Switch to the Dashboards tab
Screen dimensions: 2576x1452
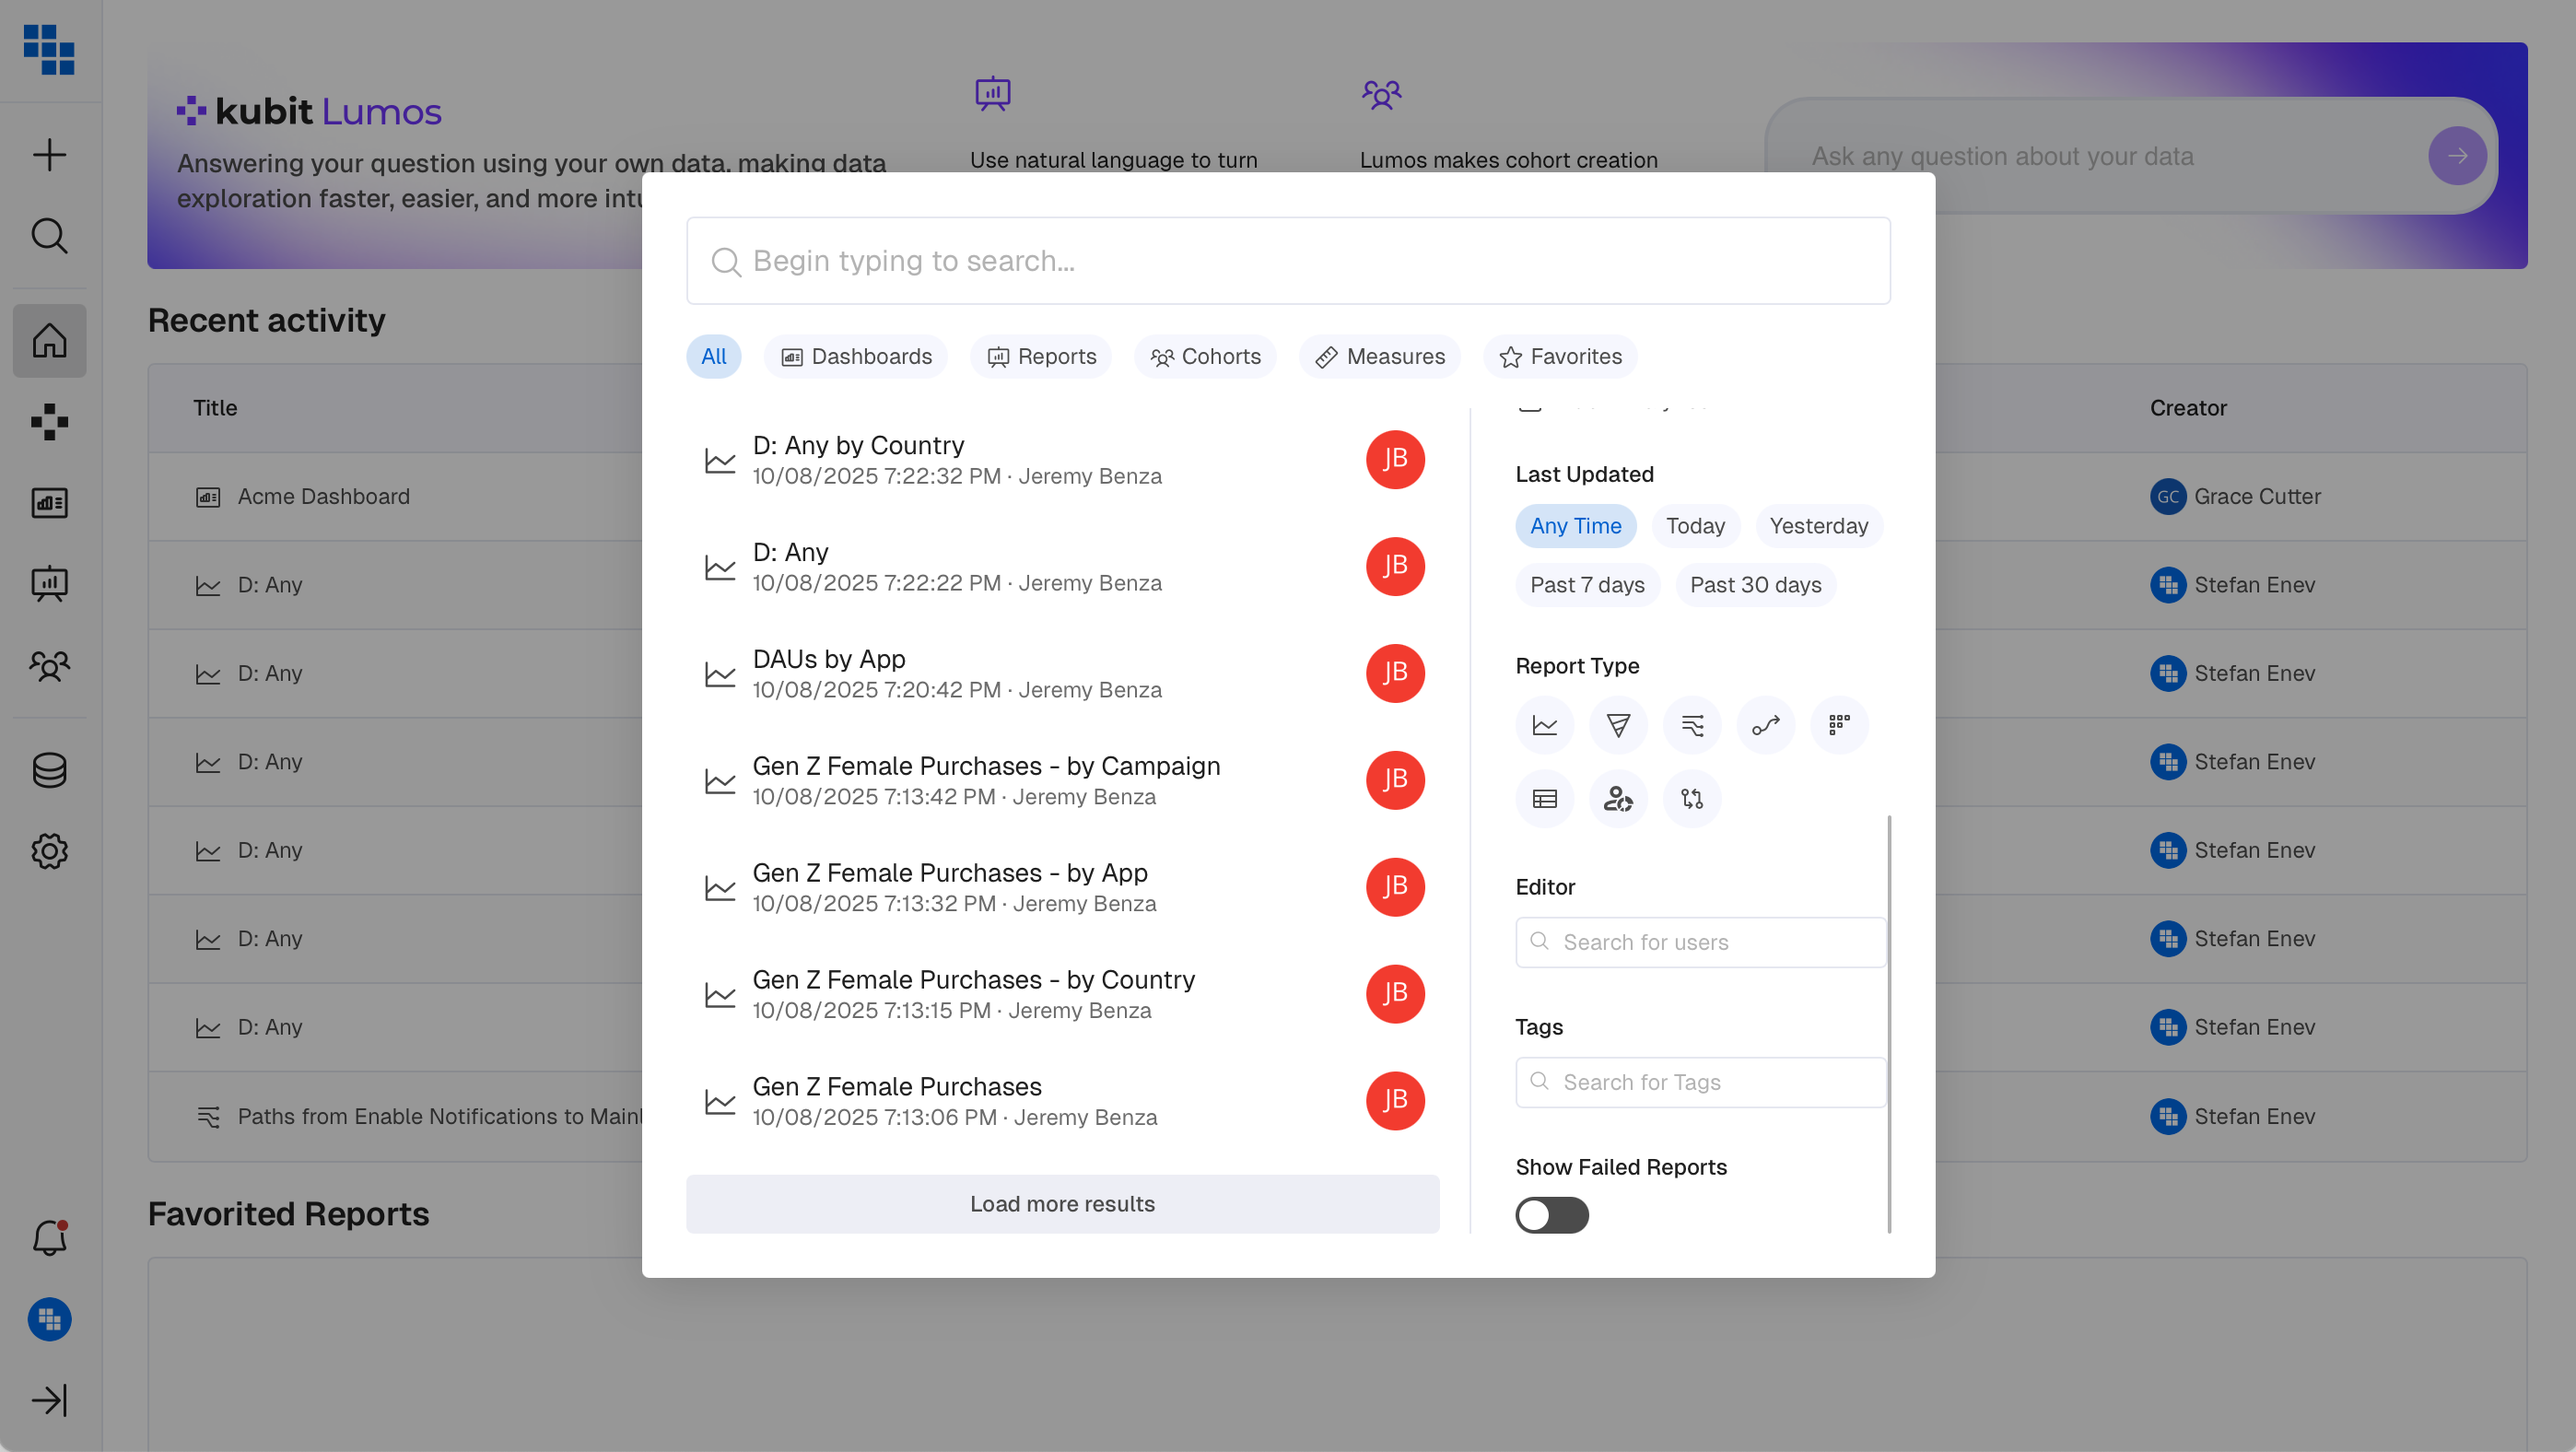(x=856, y=357)
